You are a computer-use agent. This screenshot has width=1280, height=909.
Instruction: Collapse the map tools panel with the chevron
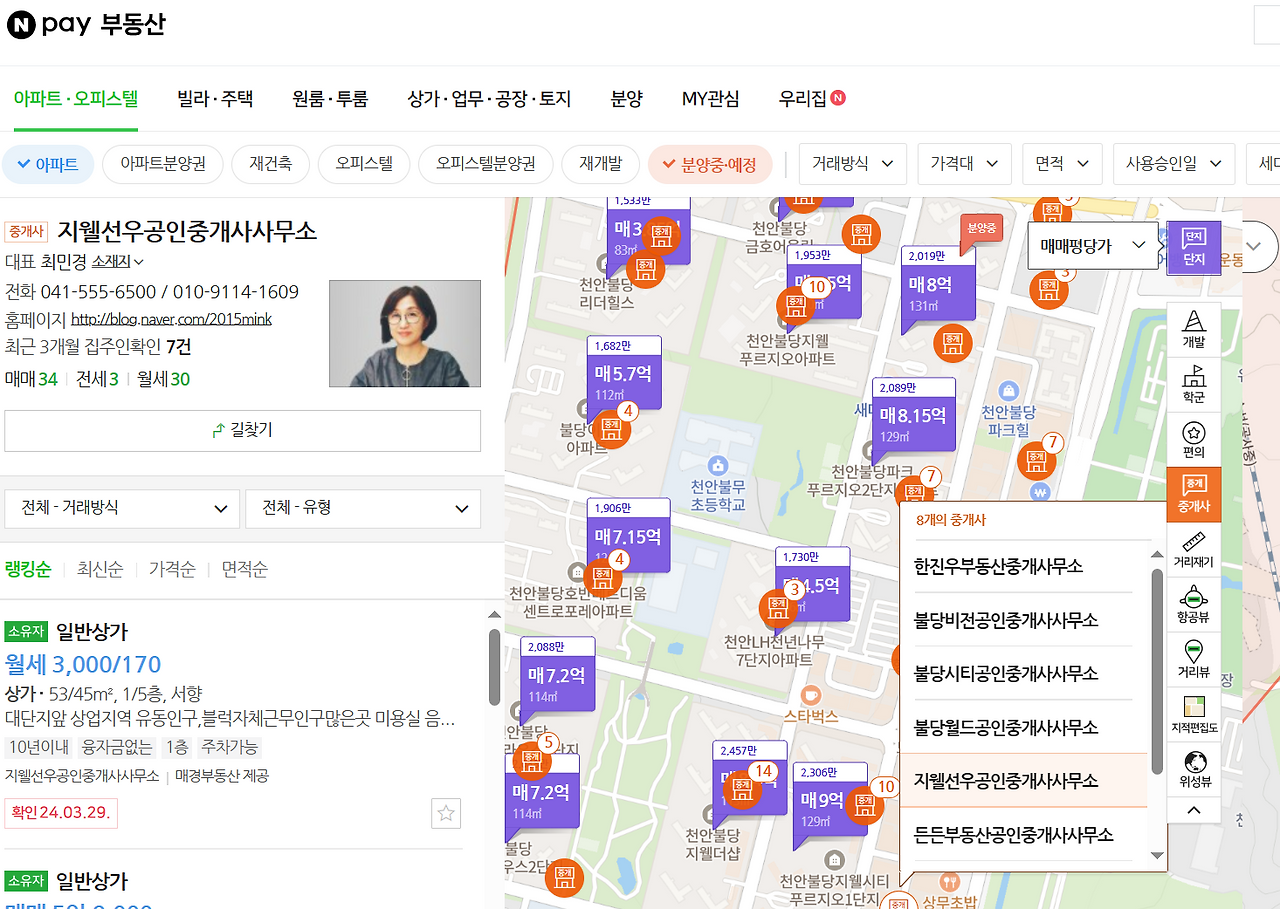tap(1194, 810)
